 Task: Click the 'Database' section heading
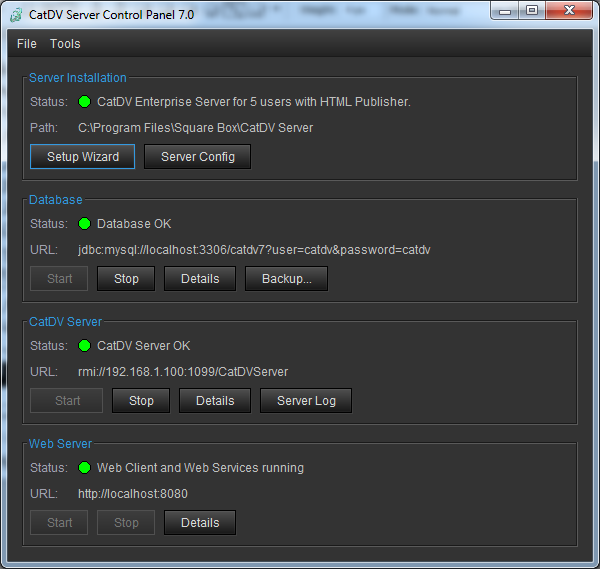pos(56,200)
